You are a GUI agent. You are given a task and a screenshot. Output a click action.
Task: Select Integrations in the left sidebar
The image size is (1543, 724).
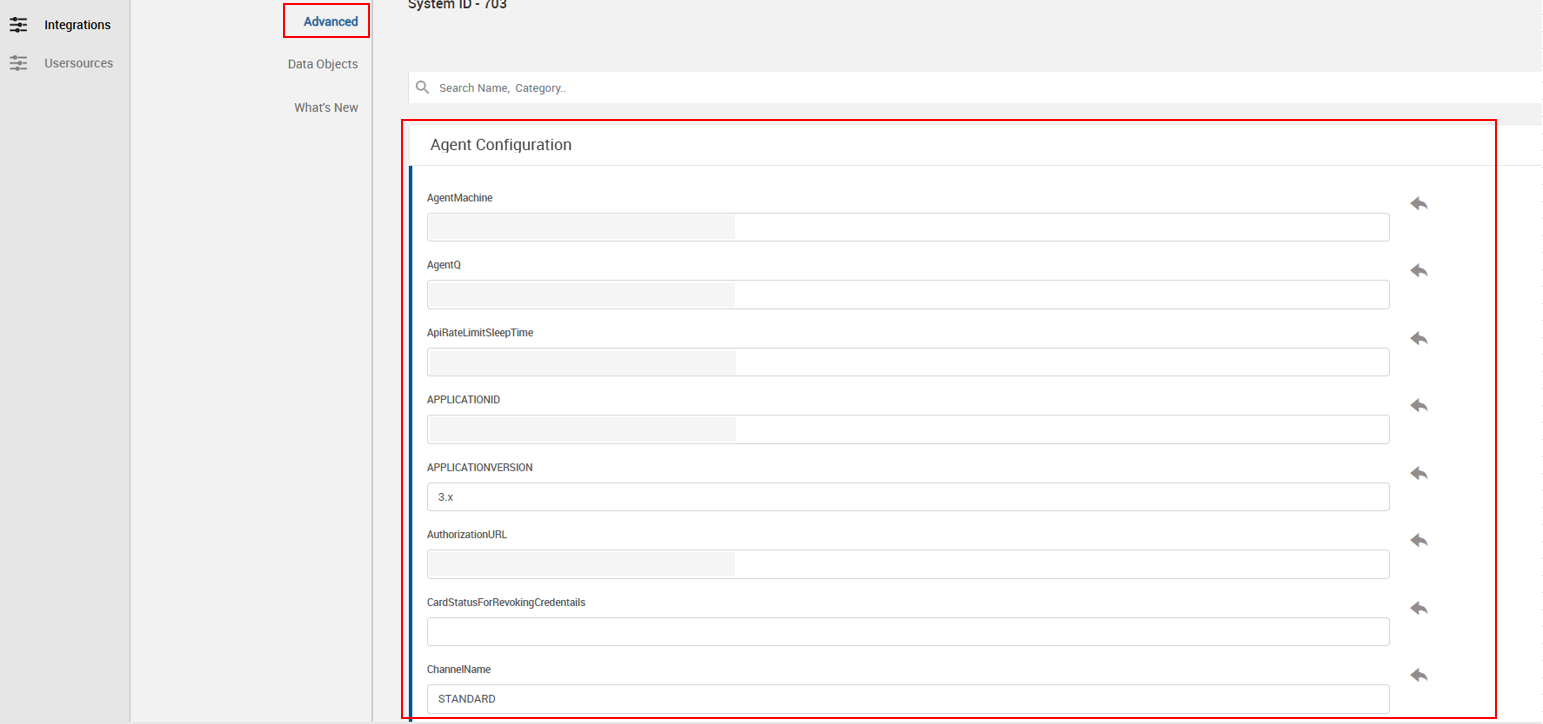(77, 25)
